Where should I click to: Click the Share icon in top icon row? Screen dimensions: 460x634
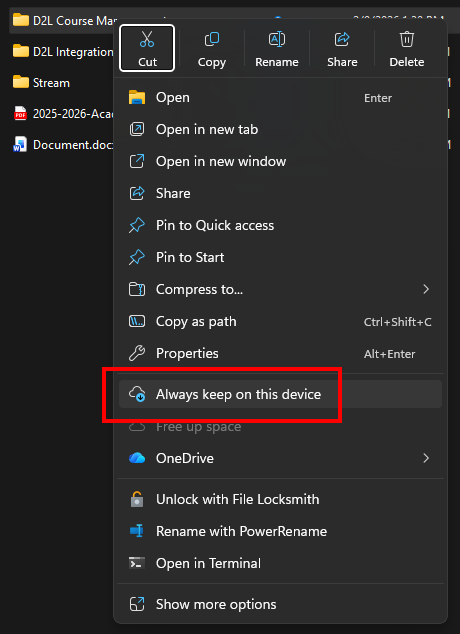(x=342, y=40)
